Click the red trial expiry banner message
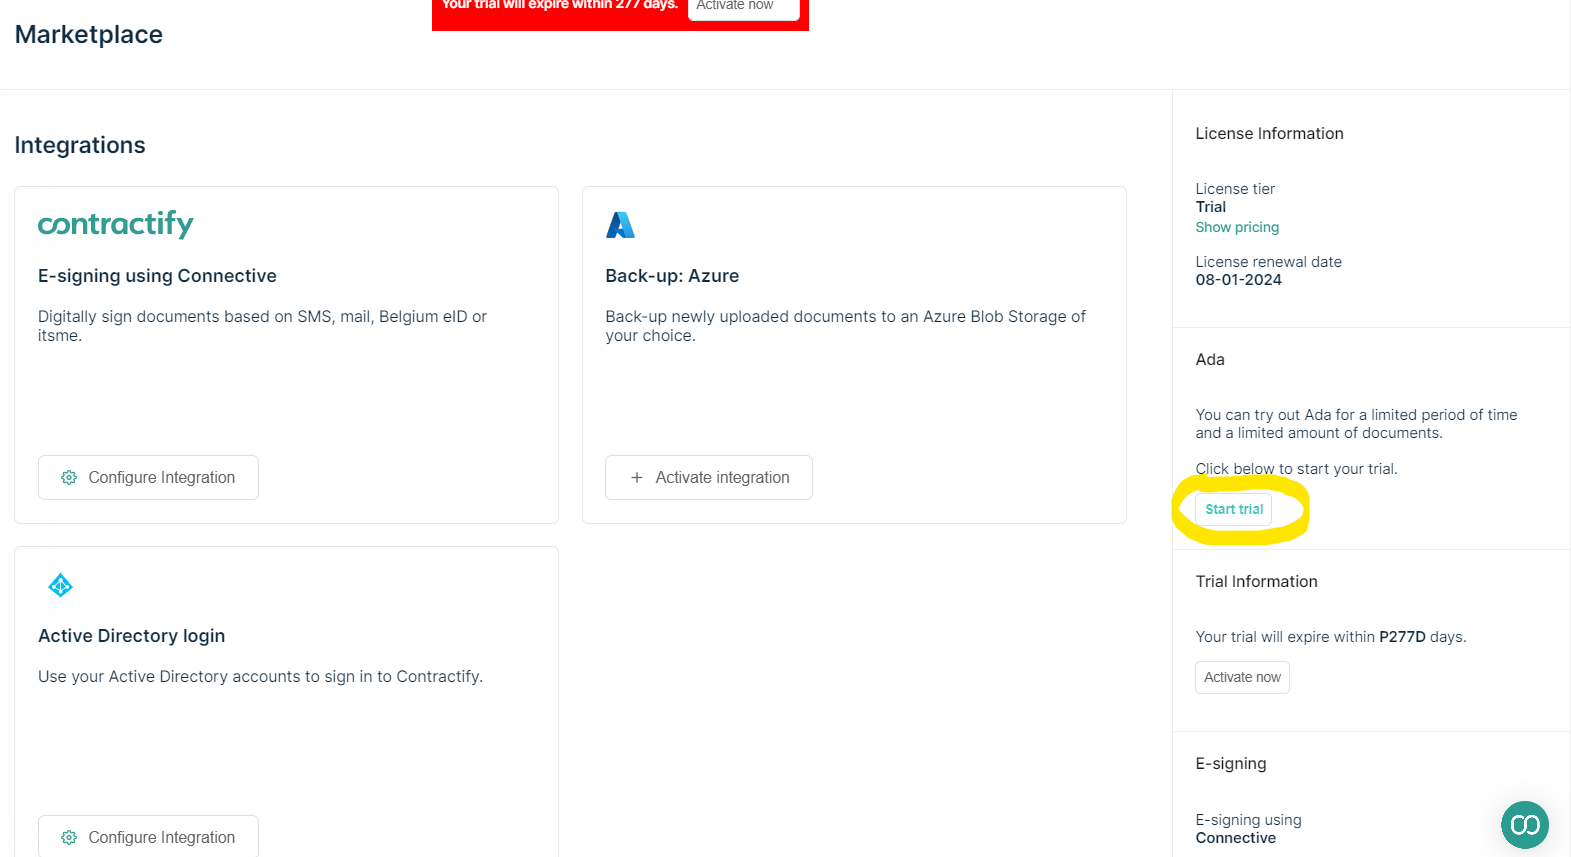 [560, 5]
